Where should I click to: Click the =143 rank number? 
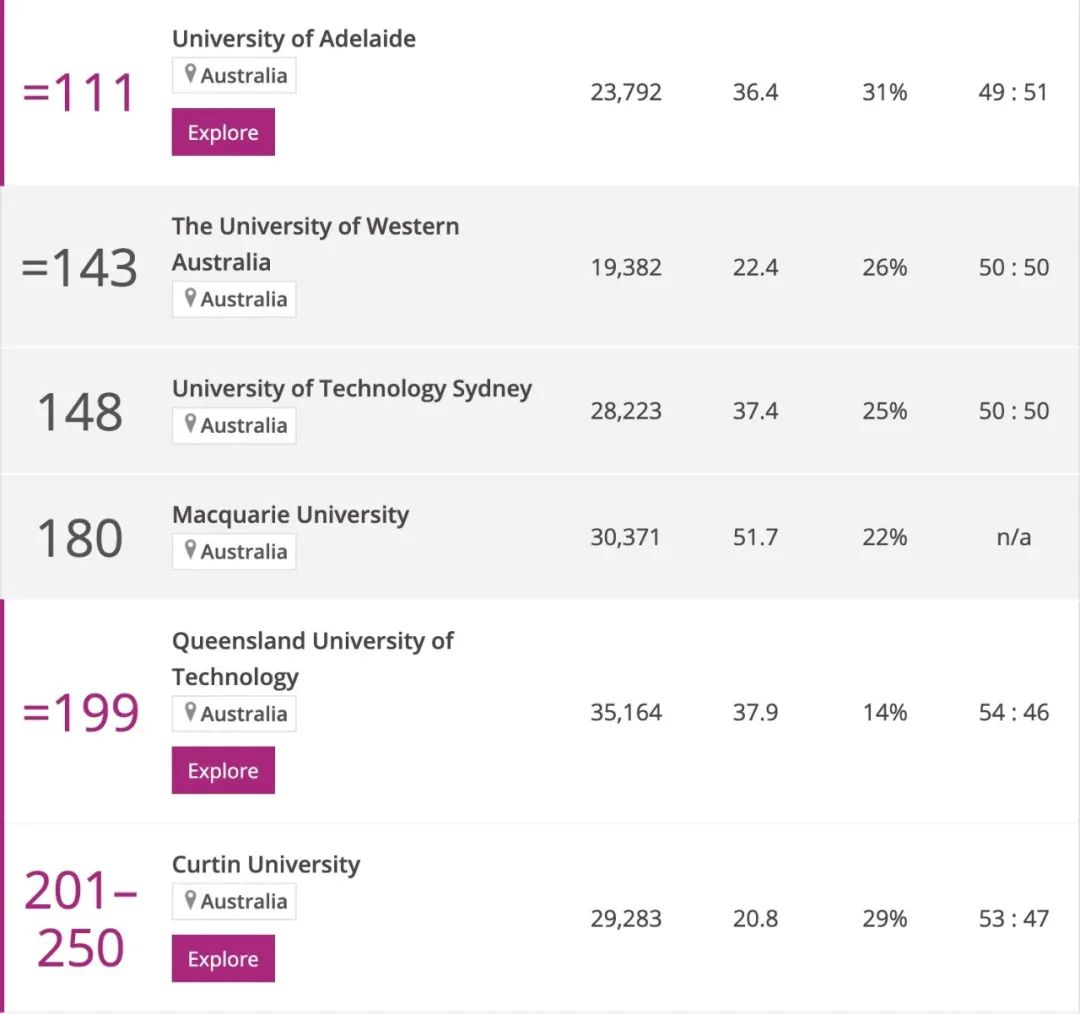click(x=79, y=269)
